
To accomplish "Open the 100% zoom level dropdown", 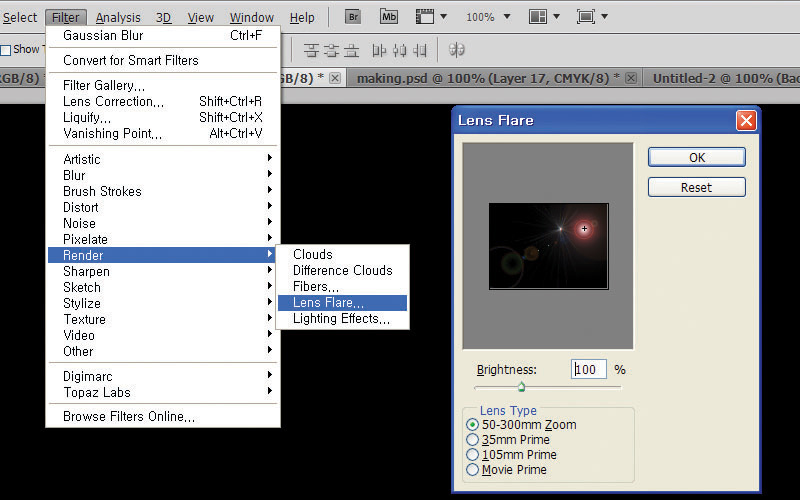I will [488, 17].
